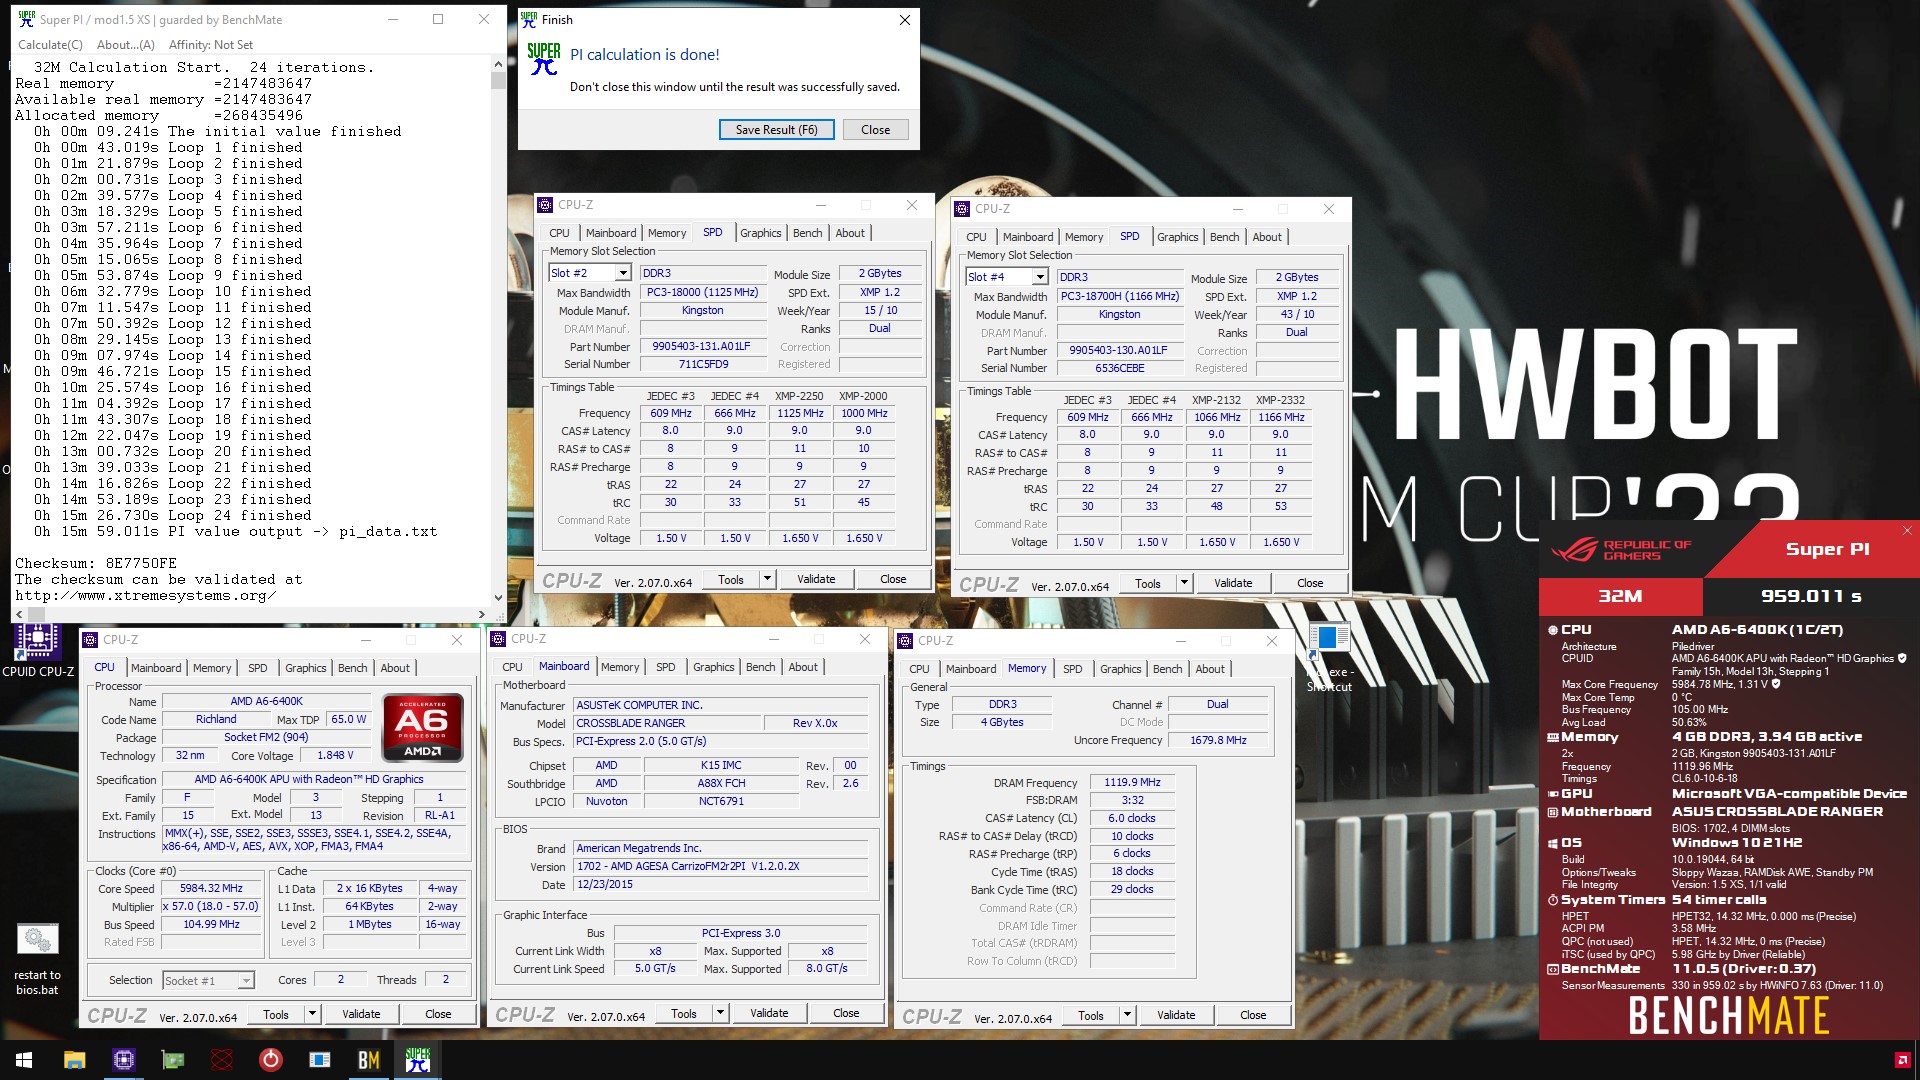Expand Tools arrow in CPU-Z CPU window
The width and height of the screenshot is (1920, 1080).
[x=312, y=1014]
